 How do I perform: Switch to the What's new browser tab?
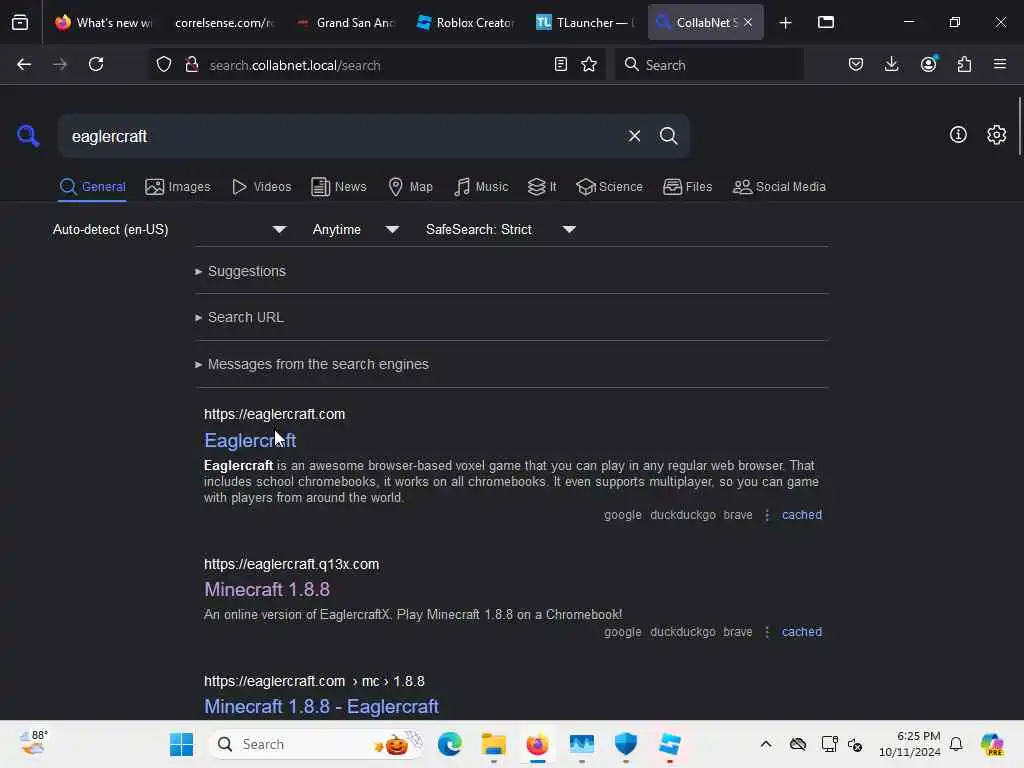[x=103, y=23]
